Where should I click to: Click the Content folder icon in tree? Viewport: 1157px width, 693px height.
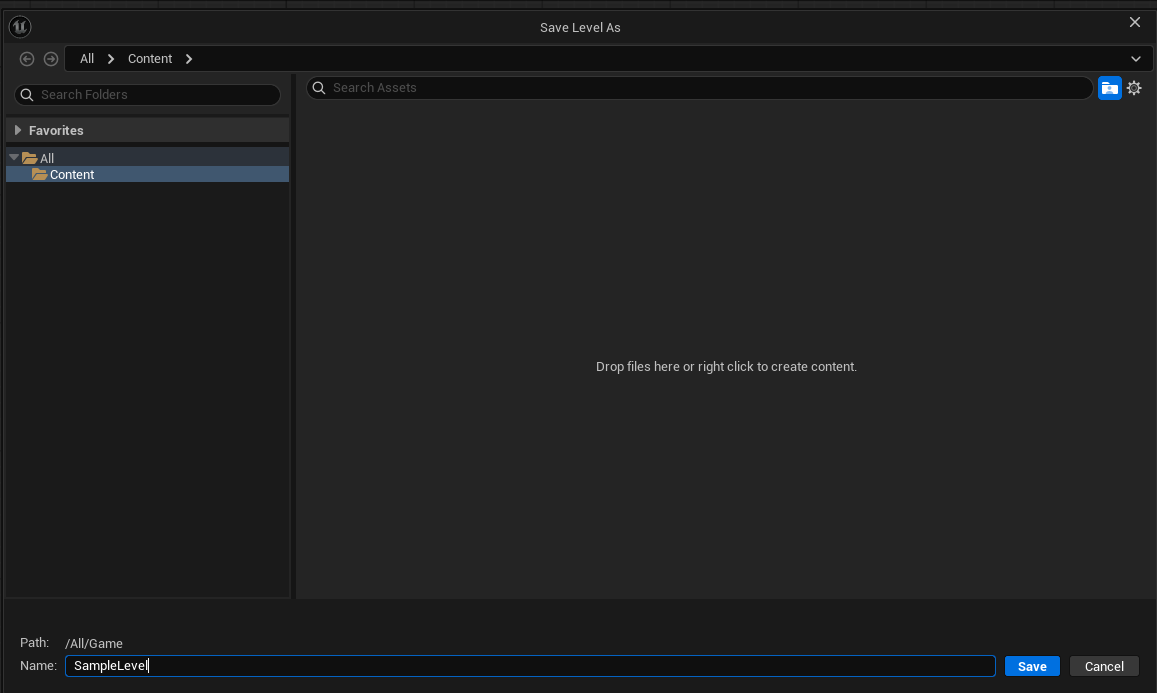click(x=40, y=174)
